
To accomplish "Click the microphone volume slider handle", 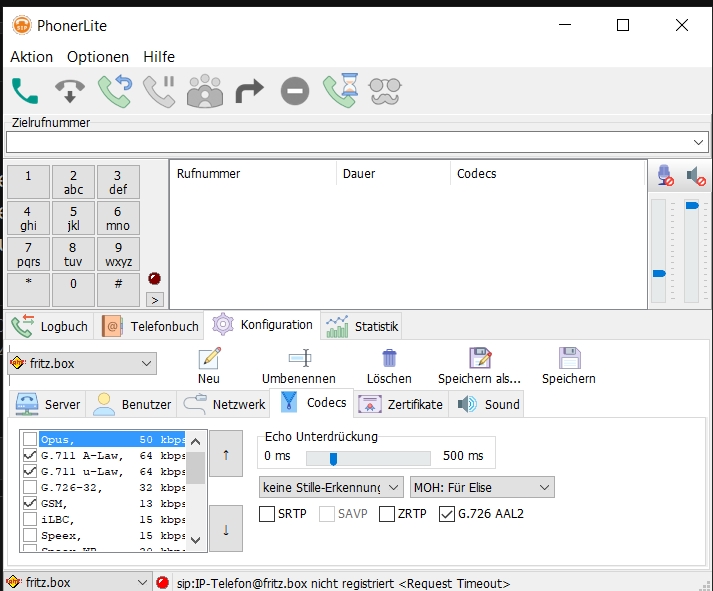I will (x=659, y=273).
